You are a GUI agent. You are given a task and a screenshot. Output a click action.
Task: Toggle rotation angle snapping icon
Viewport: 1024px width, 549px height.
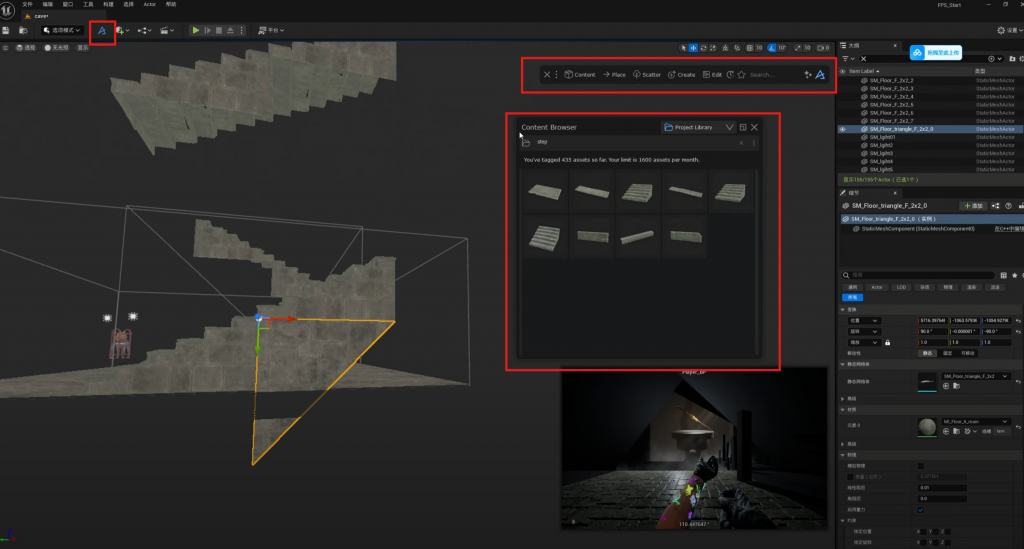pyautogui.click(x=772, y=48)
